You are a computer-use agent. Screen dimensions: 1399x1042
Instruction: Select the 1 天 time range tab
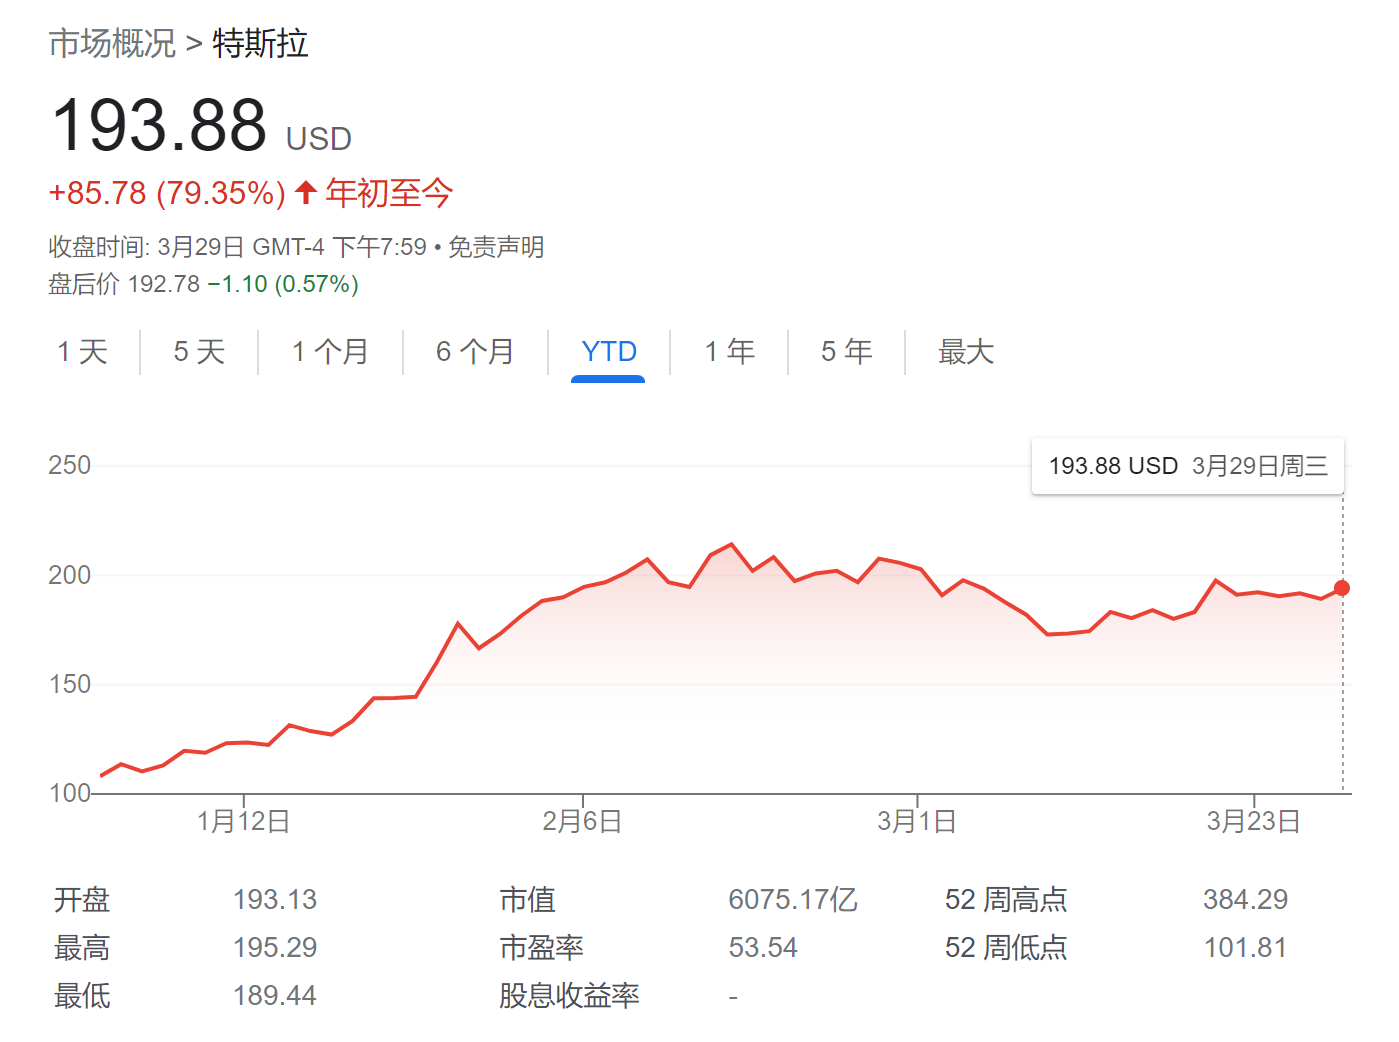point(82,352)
